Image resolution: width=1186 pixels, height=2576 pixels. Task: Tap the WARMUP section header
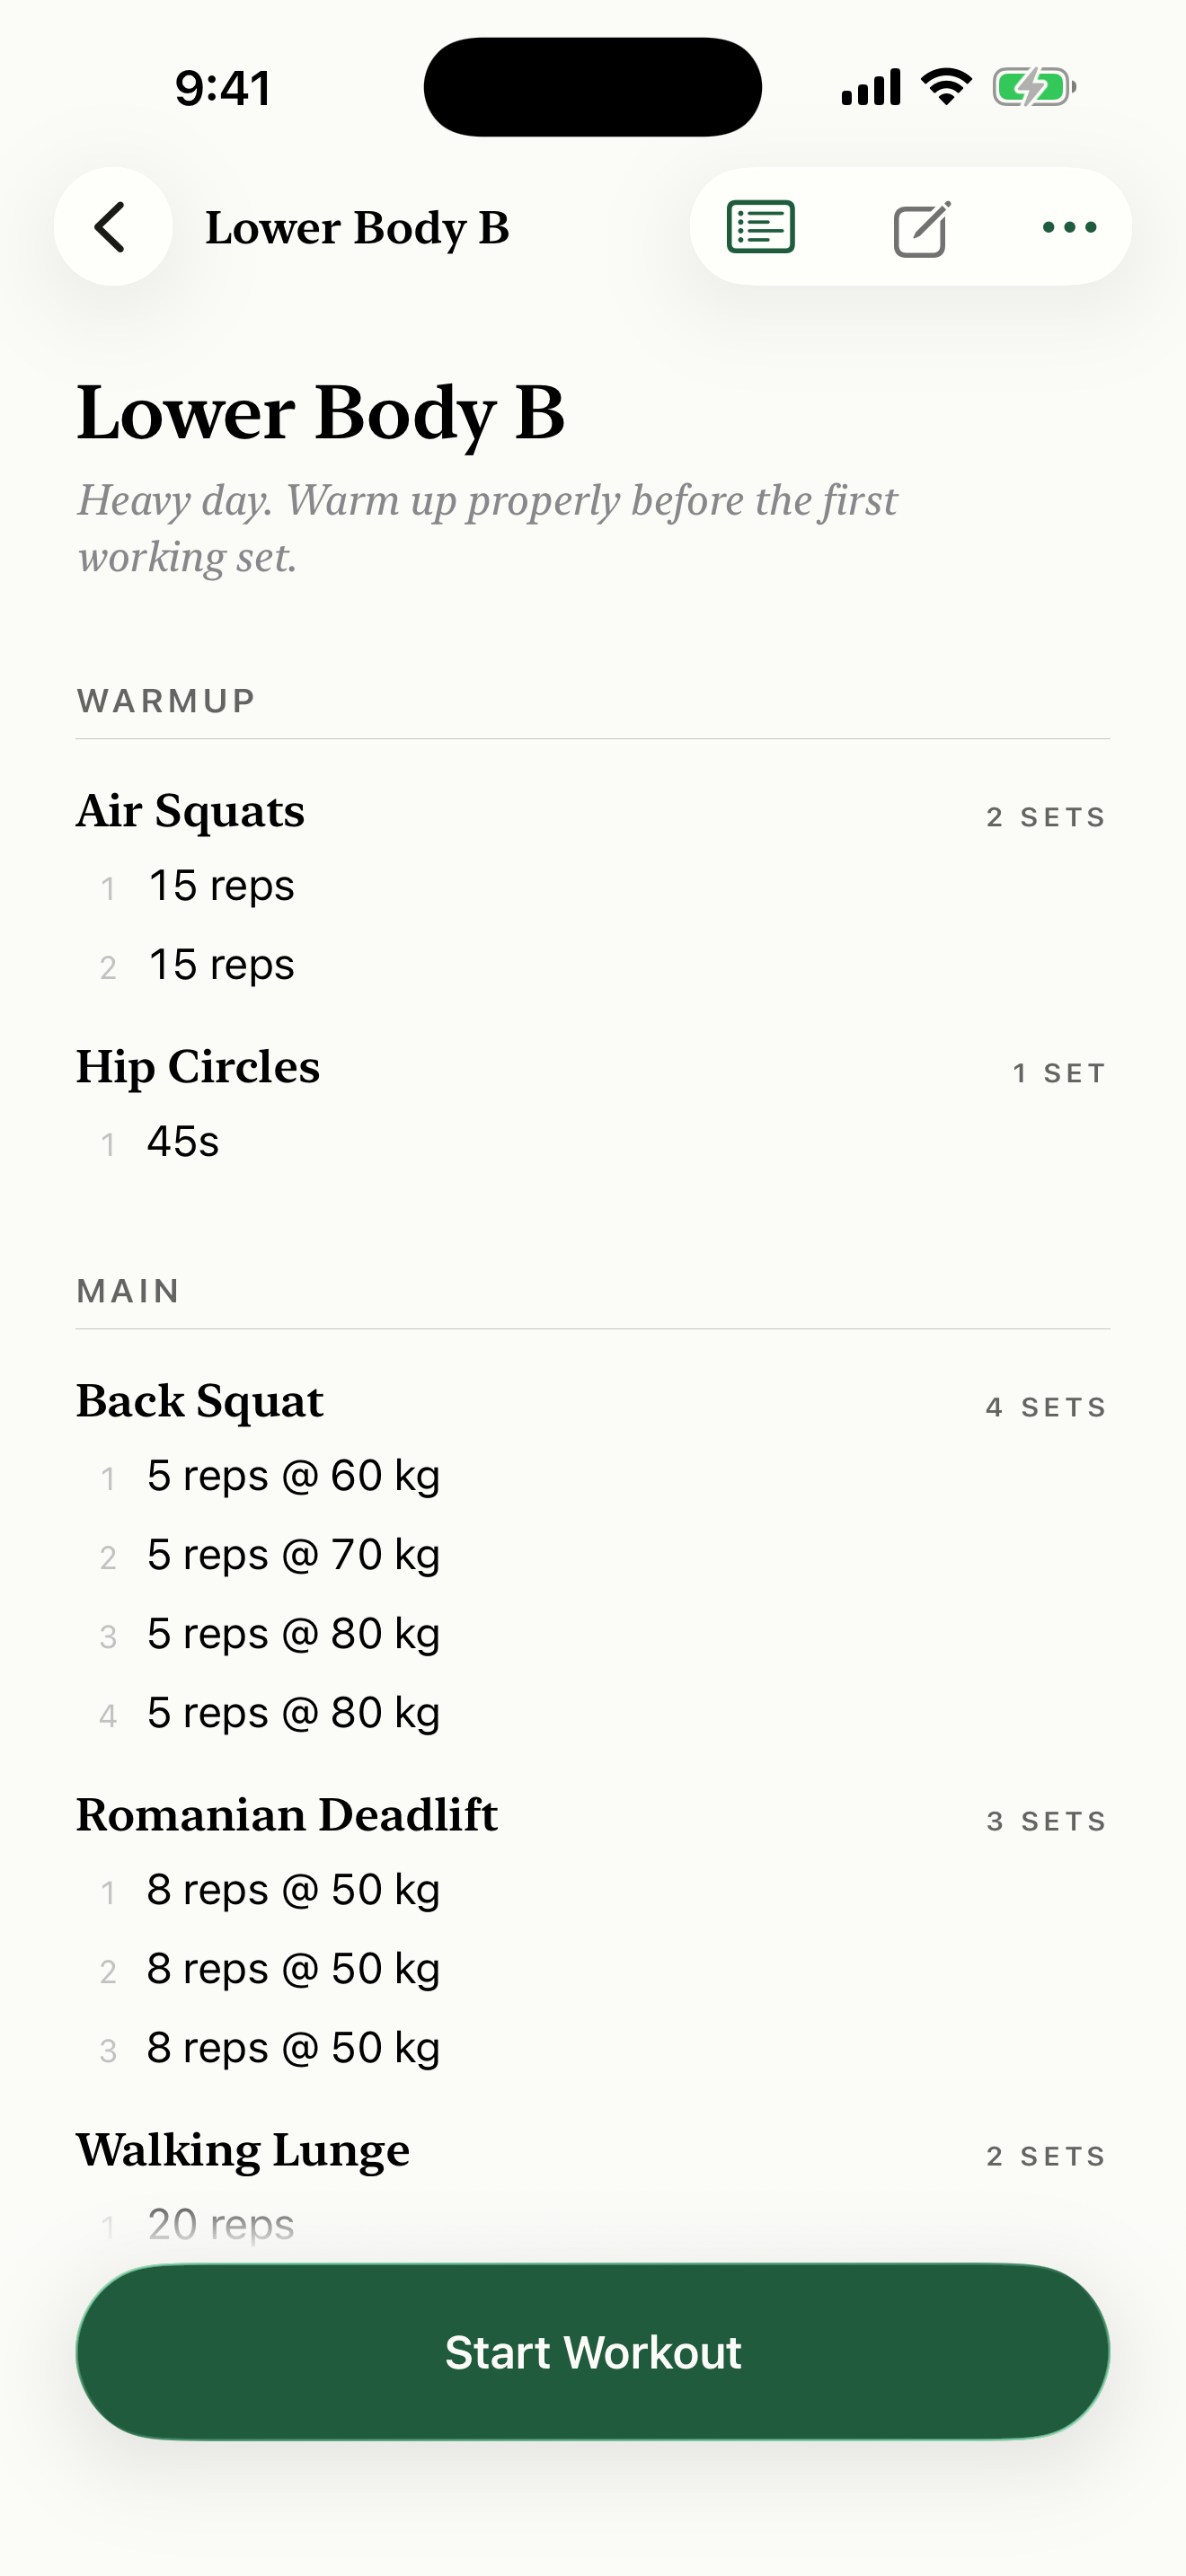tap(166, 701)
